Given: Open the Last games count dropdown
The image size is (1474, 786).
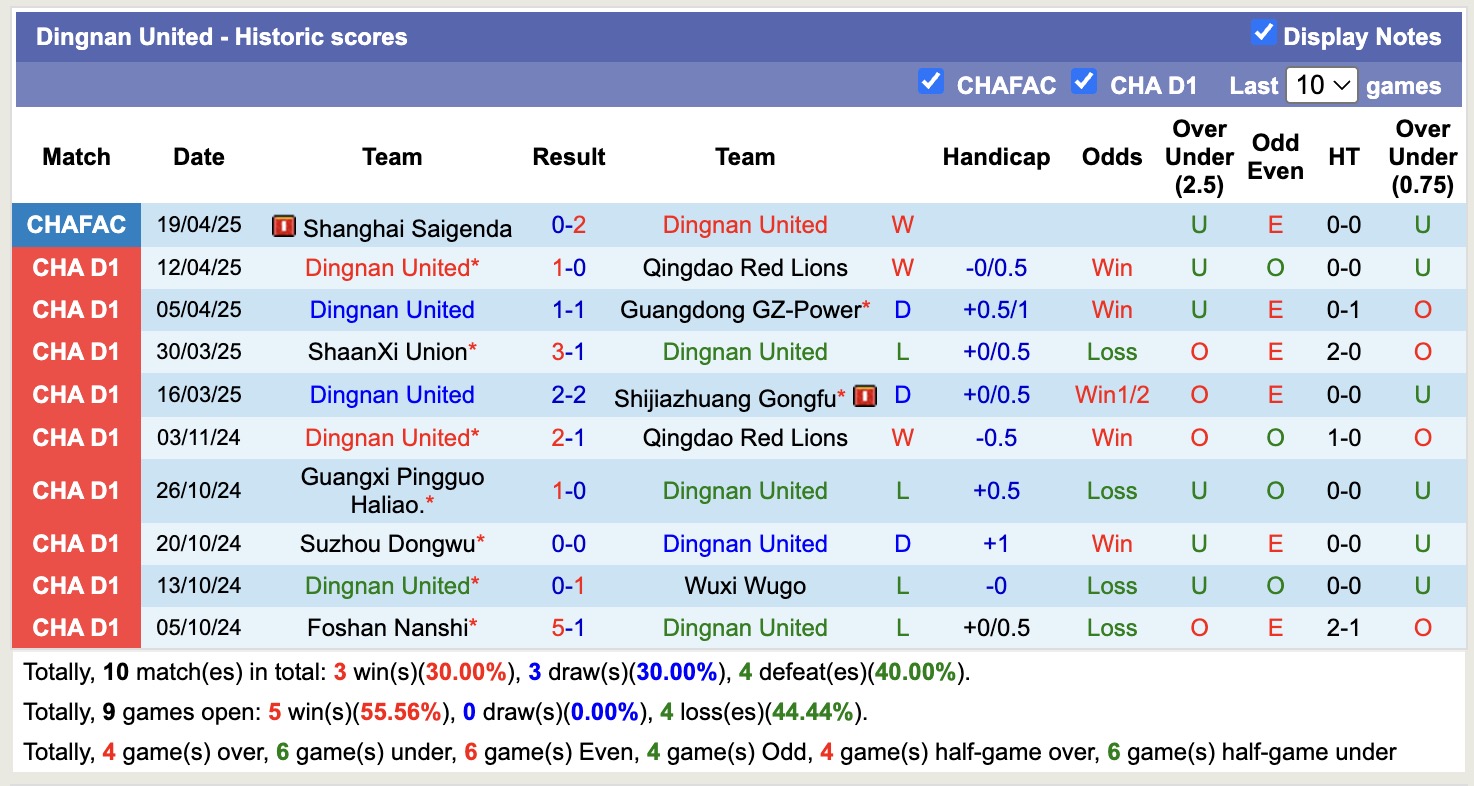Looking at the screenshot, I should click(x=1321, y=85).
